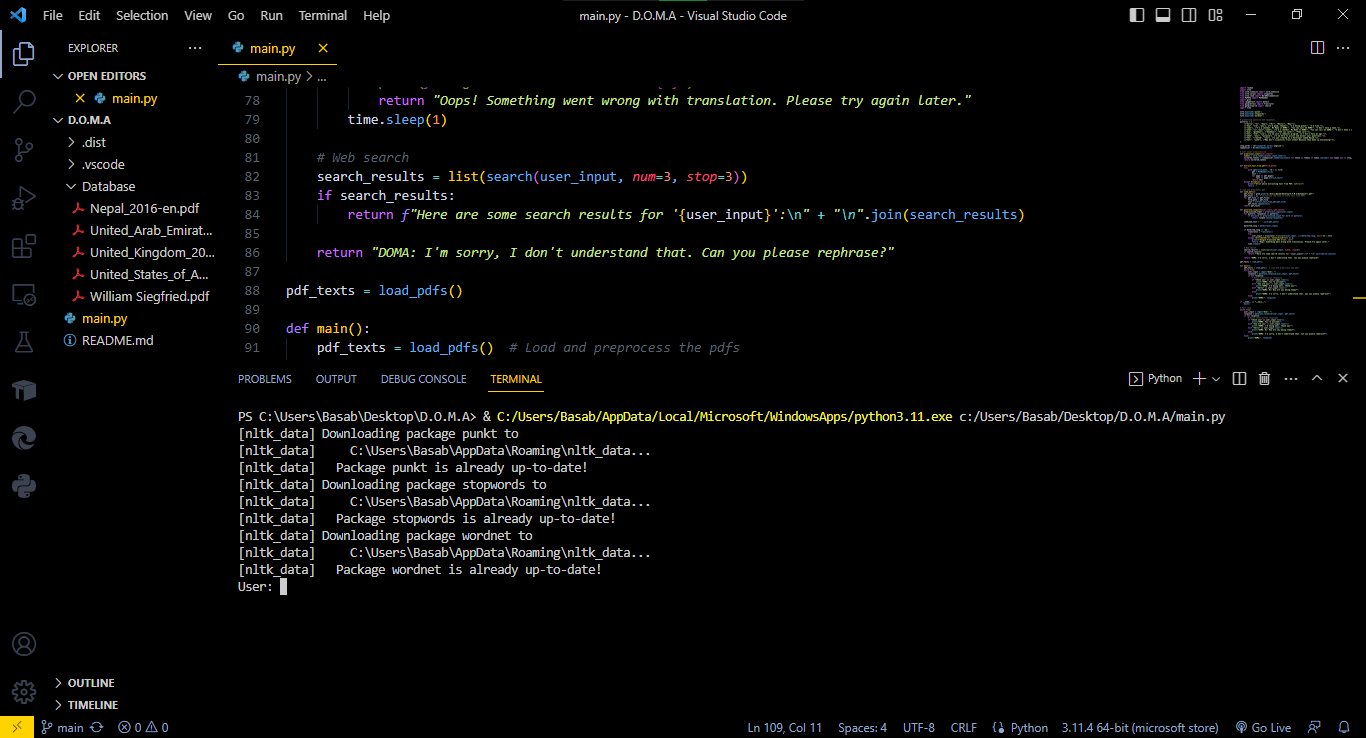Expand the .vscode folder

(x=104, y=164)
